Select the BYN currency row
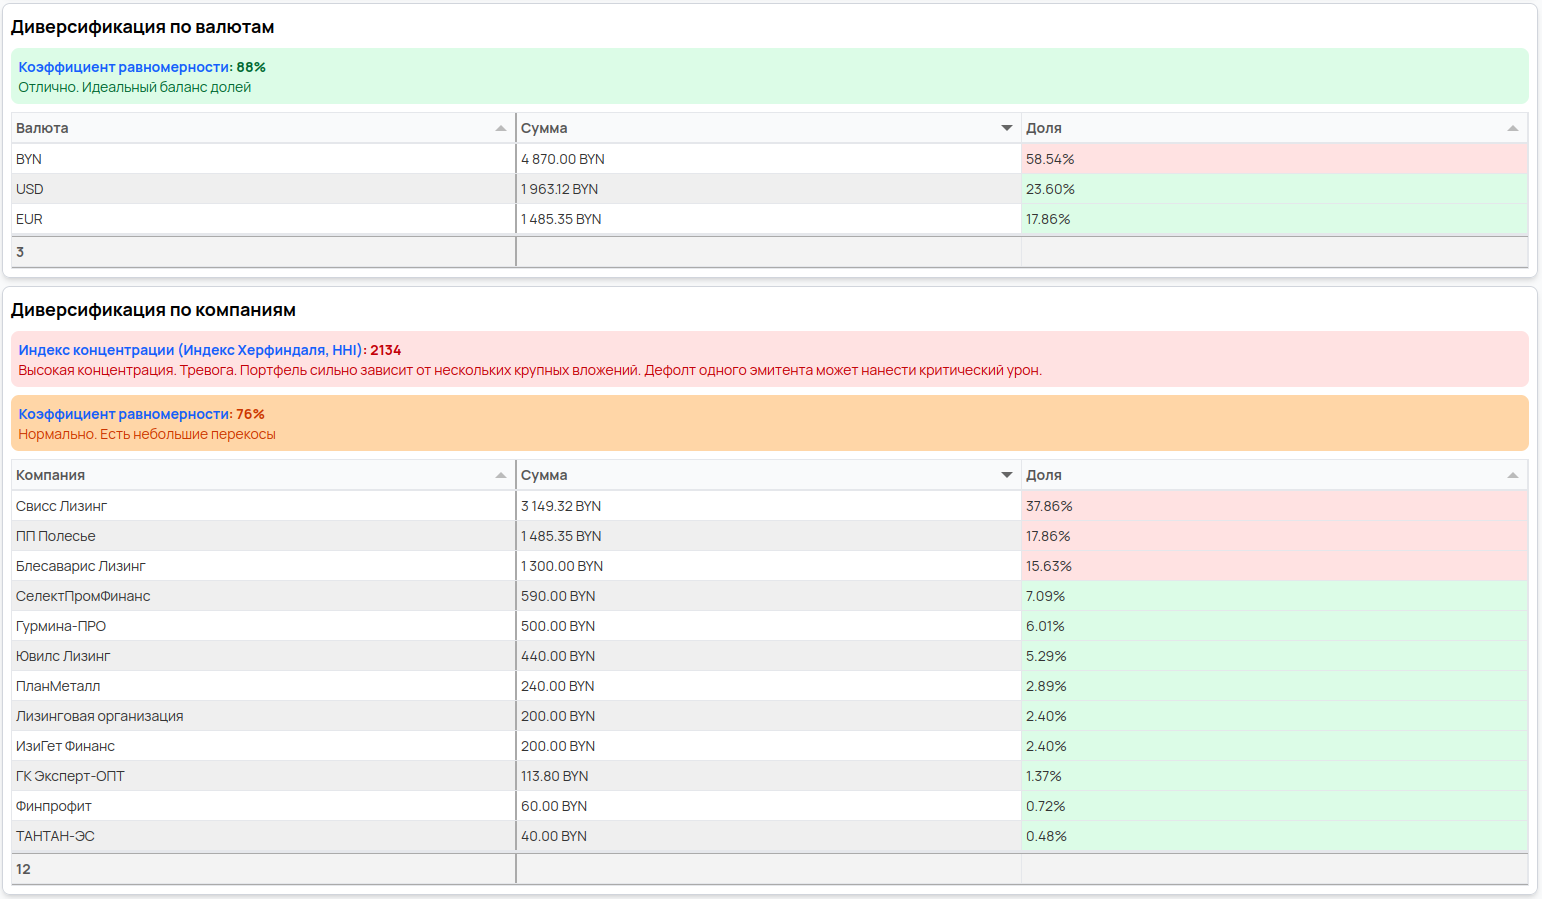This screenshot has width=1542, height=899. pos(29,159)
